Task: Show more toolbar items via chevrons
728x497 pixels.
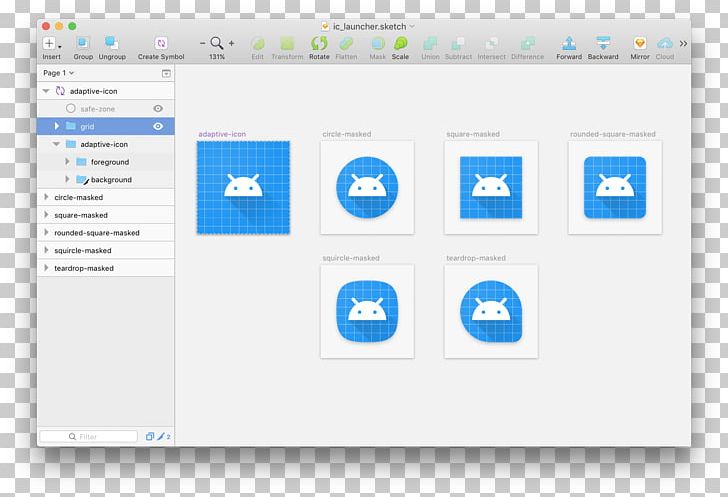Action: (683, 44)
